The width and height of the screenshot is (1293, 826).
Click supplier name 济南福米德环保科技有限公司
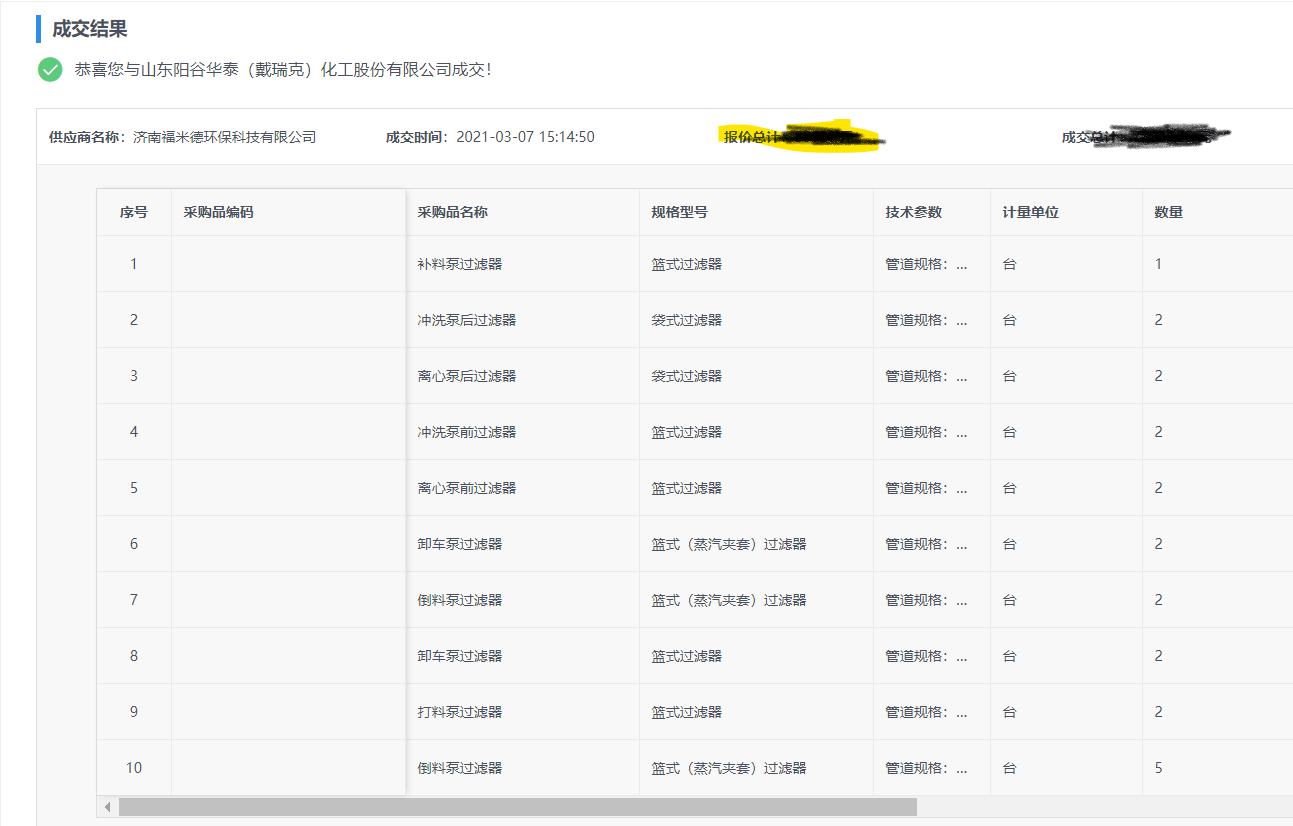coord(224,137)
